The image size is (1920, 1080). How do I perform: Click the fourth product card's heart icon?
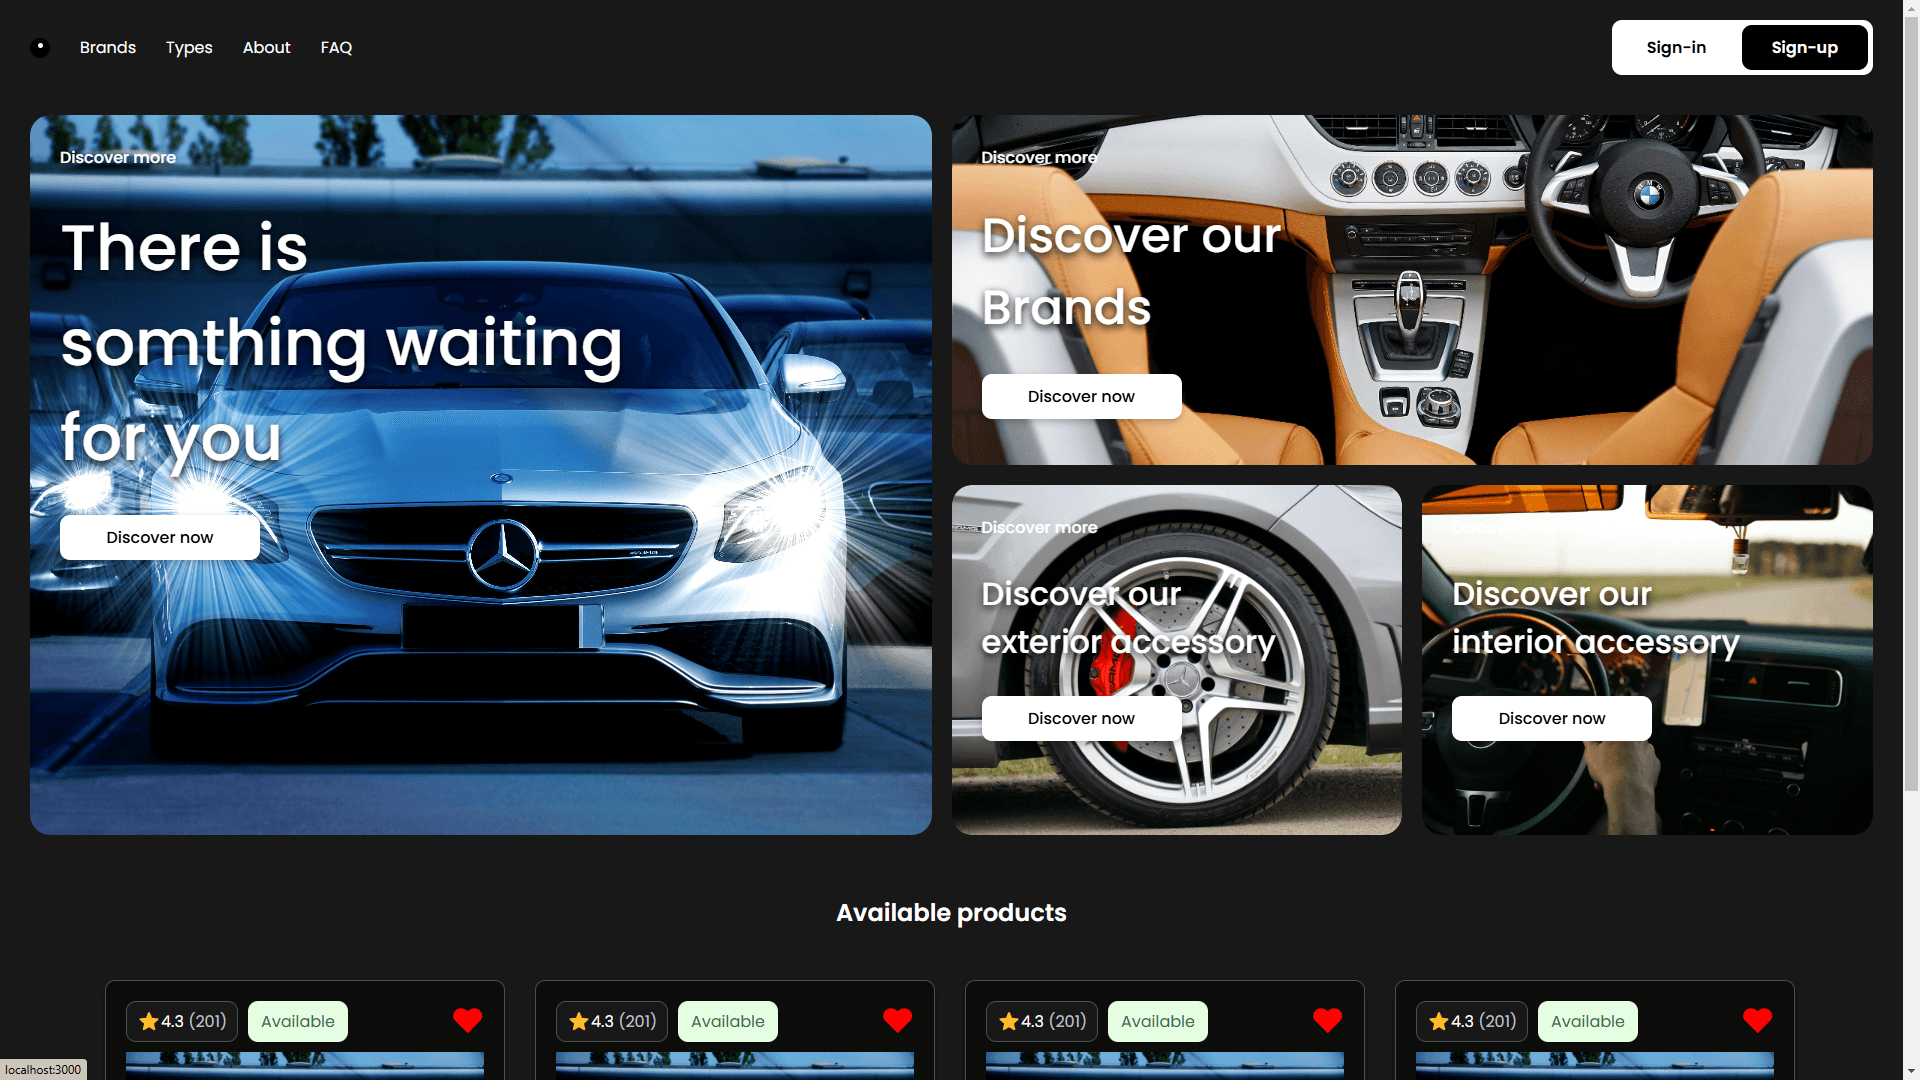pos(1757,1020)
